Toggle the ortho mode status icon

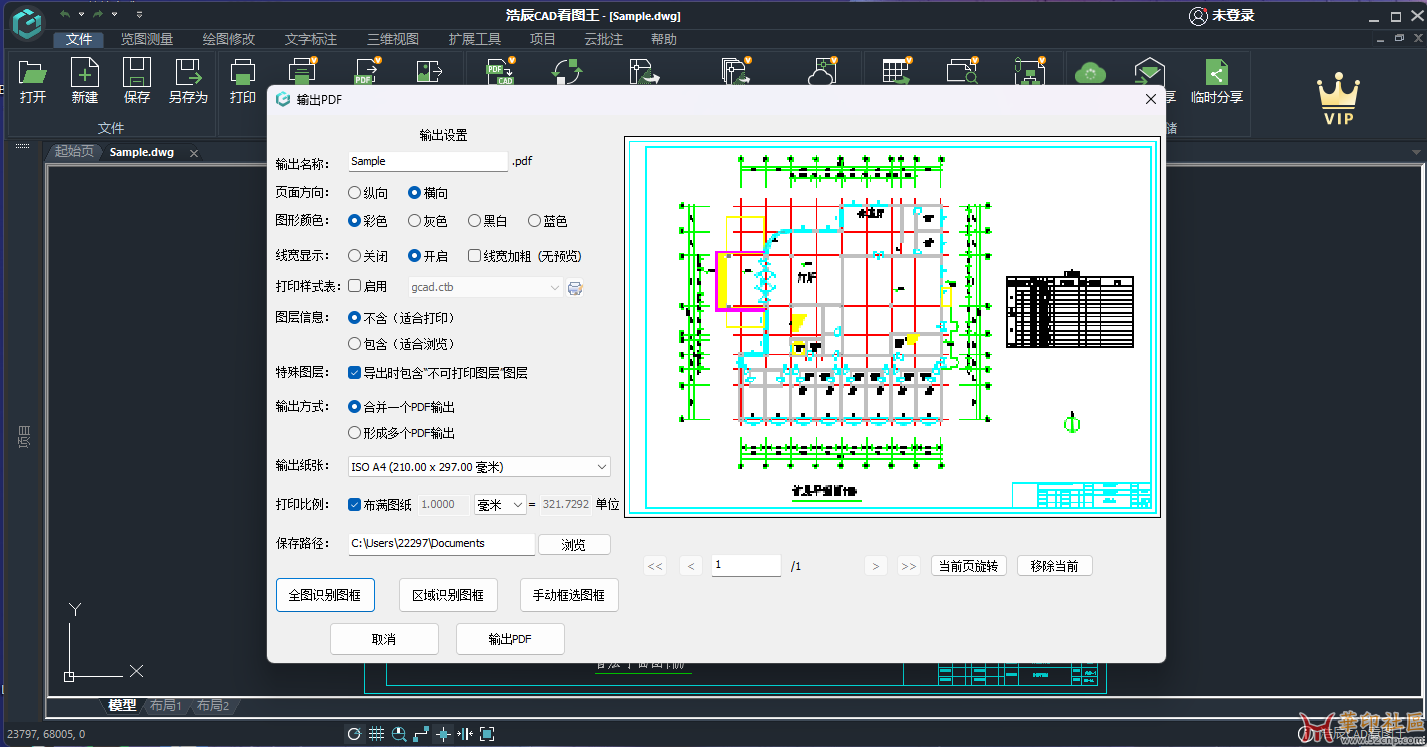pyautogui.click(x=421, y=734)
